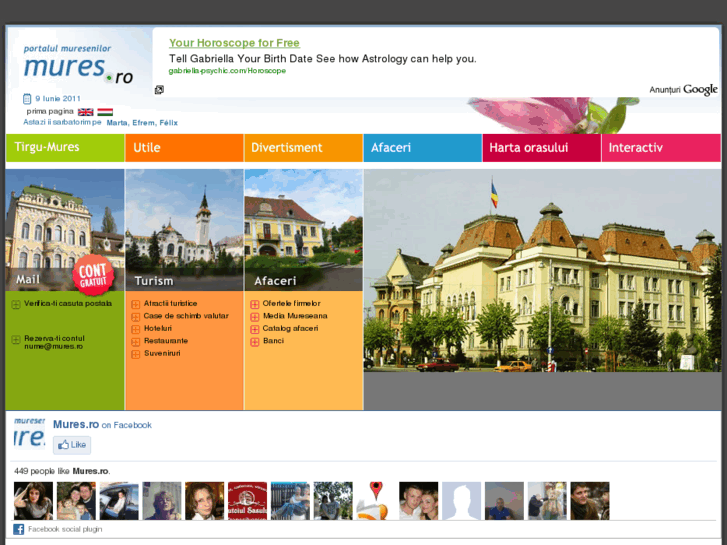Open the default silhouette fan thumbnail
Image resolution: width=727 pixels, height=545 pixels.
click(461, 501)
